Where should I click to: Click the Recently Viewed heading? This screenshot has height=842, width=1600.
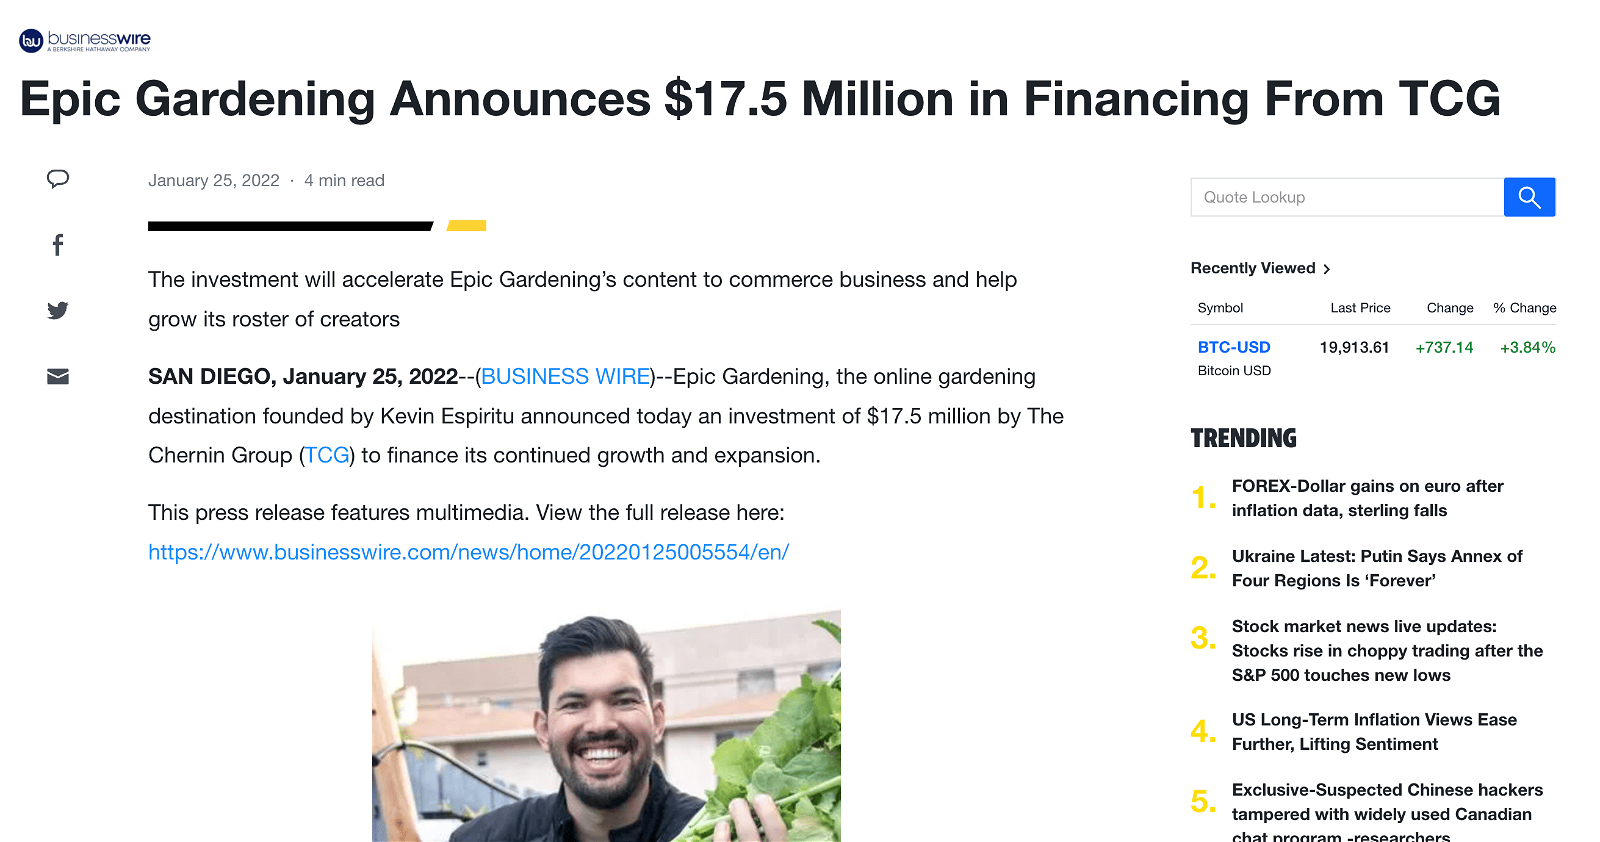(1252, 268)
